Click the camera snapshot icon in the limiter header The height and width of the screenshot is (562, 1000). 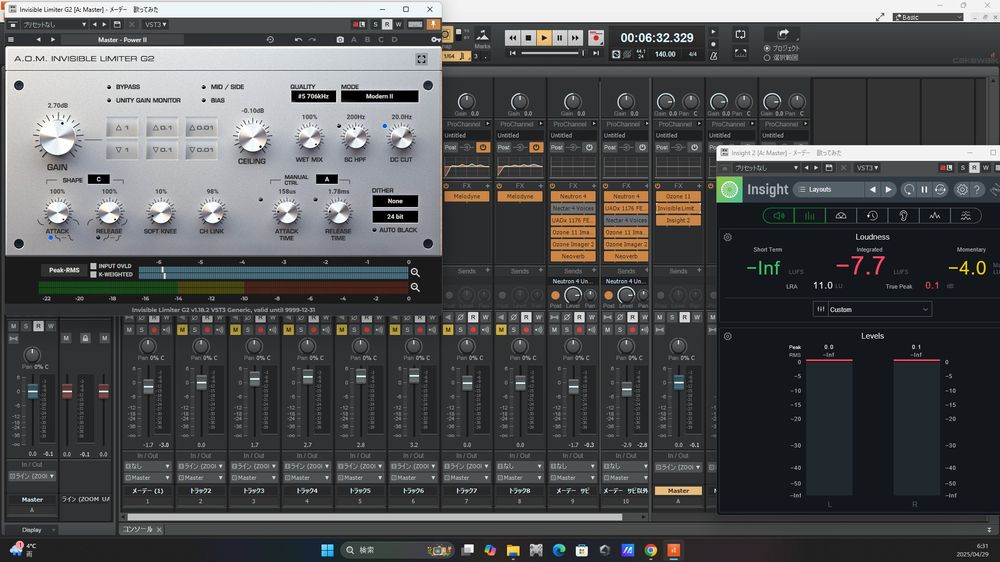pyautogui.click(x=341, y=40)
